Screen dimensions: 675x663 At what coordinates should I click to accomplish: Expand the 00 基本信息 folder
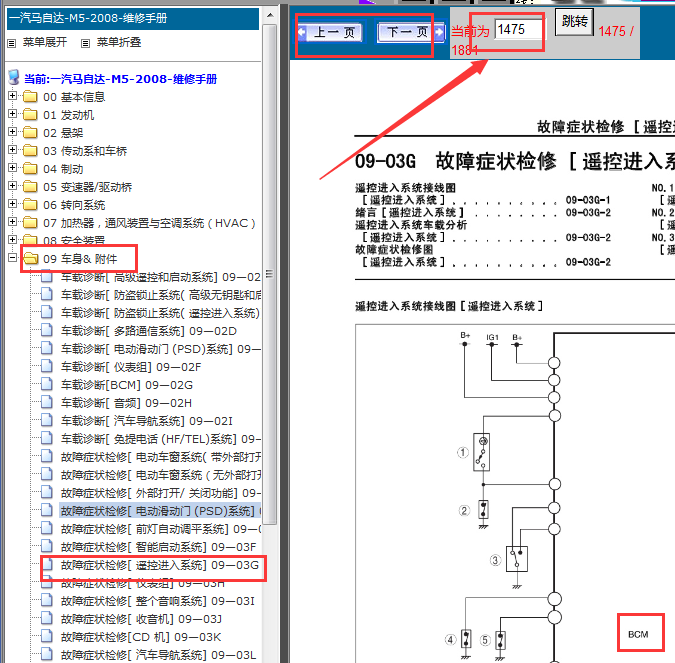(x=12, y=96)
